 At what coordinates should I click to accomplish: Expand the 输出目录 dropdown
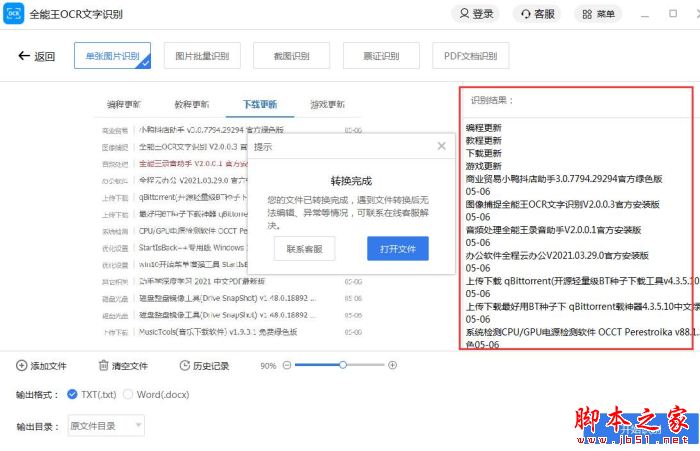click(106, 426)
